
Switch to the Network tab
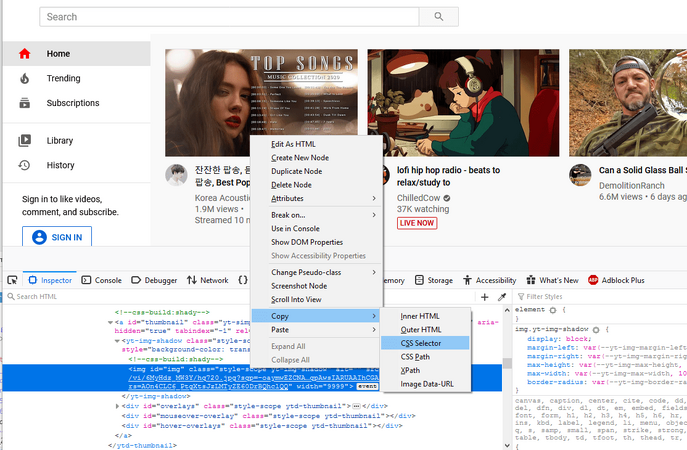point(208,280)
